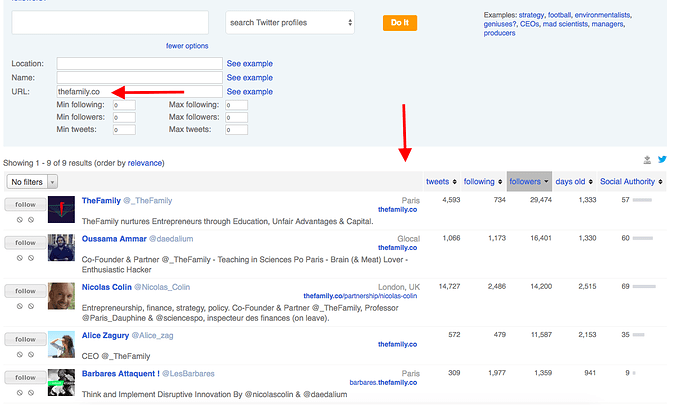690x405 pixels.
Task: Click the orange Do It button
Action: click(x=400, y=23)
